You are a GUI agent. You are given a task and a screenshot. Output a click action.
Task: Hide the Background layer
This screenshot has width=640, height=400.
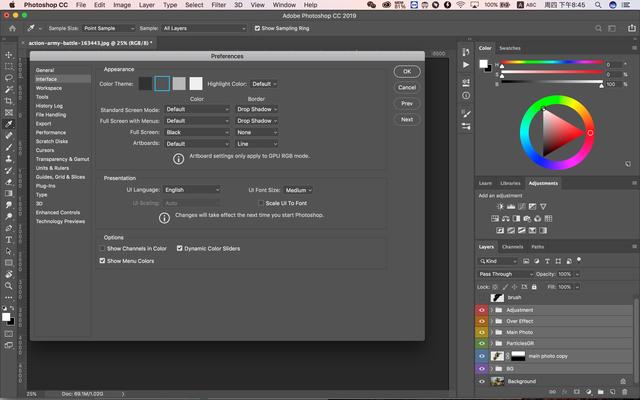tap(482, 381)
